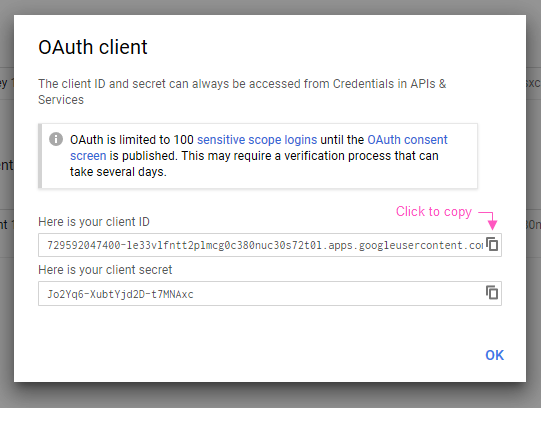
Task: Dismiss the dialog with the OK button
Action: tap(494, 355)
